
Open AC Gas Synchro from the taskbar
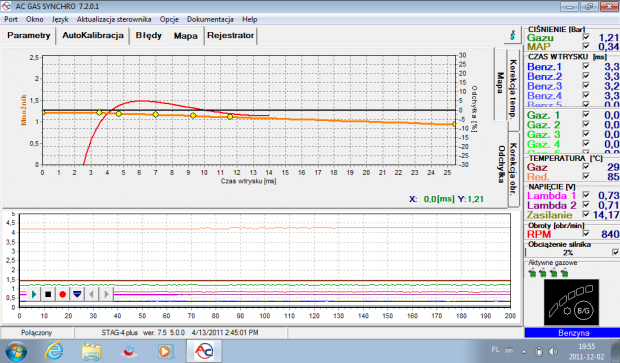click(204, 351)
